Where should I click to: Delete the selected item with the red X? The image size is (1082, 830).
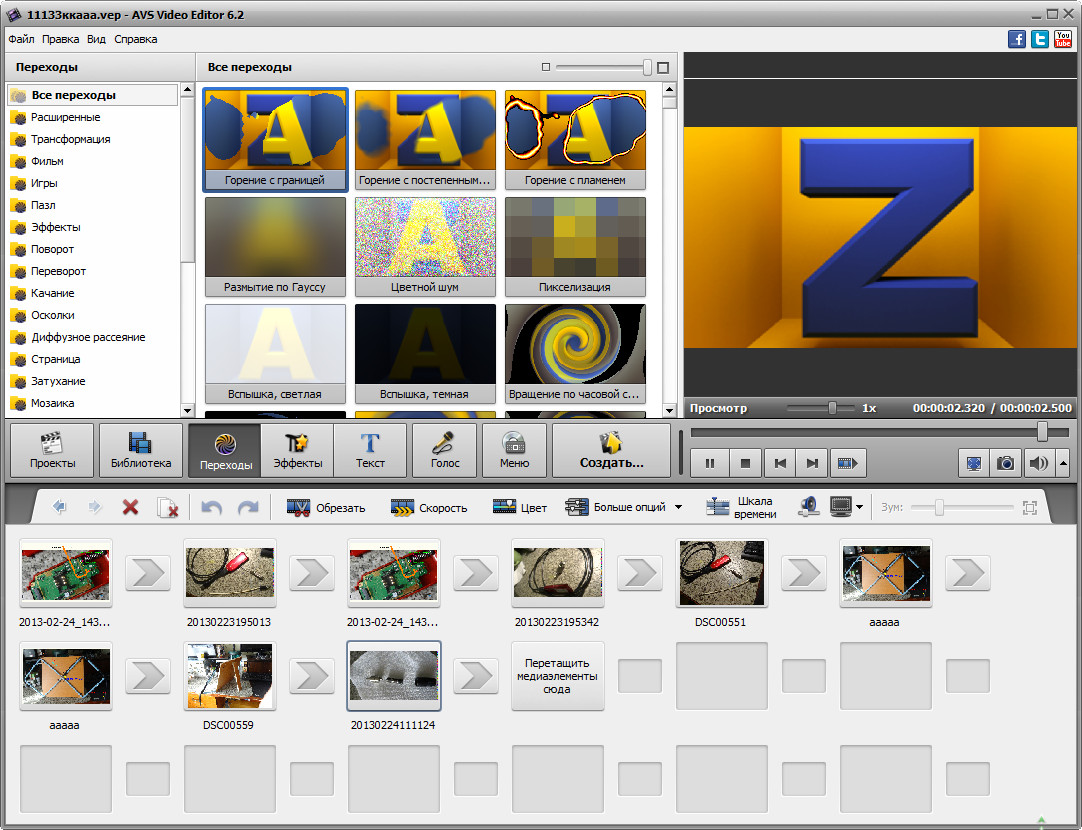(x=130, y=507)
